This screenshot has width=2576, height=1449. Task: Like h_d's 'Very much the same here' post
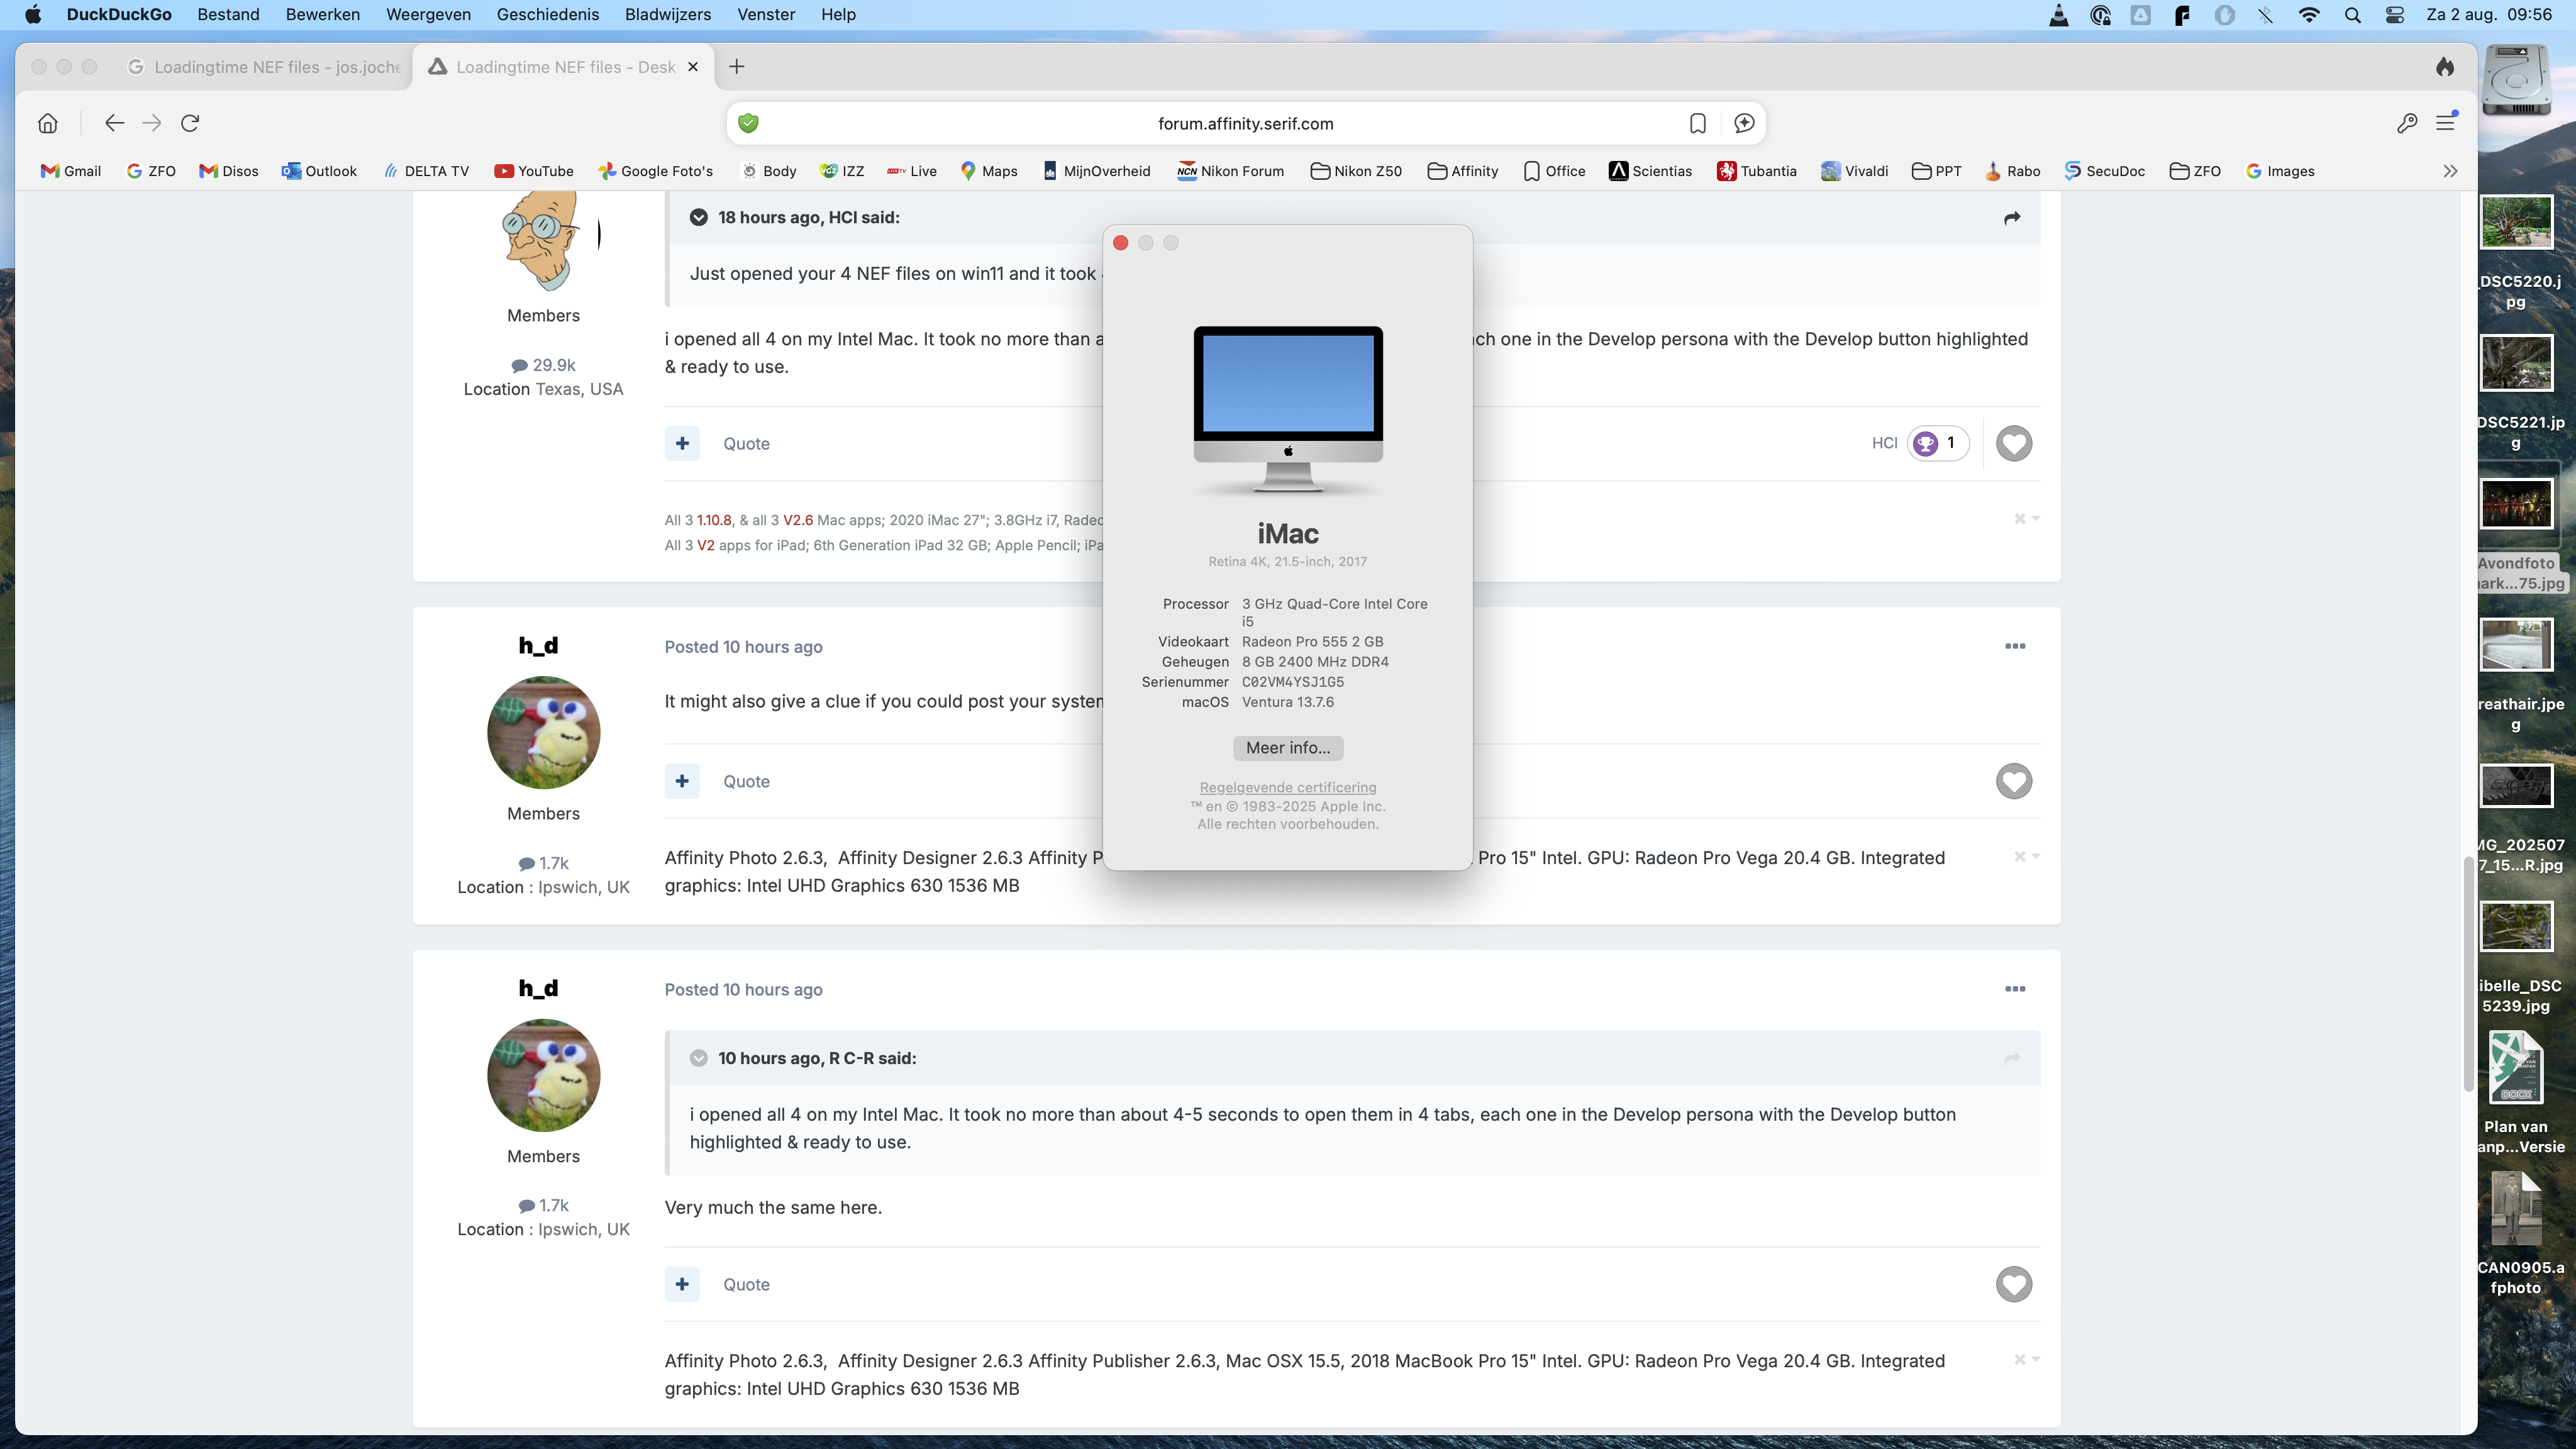pyautogui.click(x=2014, y=1284)
